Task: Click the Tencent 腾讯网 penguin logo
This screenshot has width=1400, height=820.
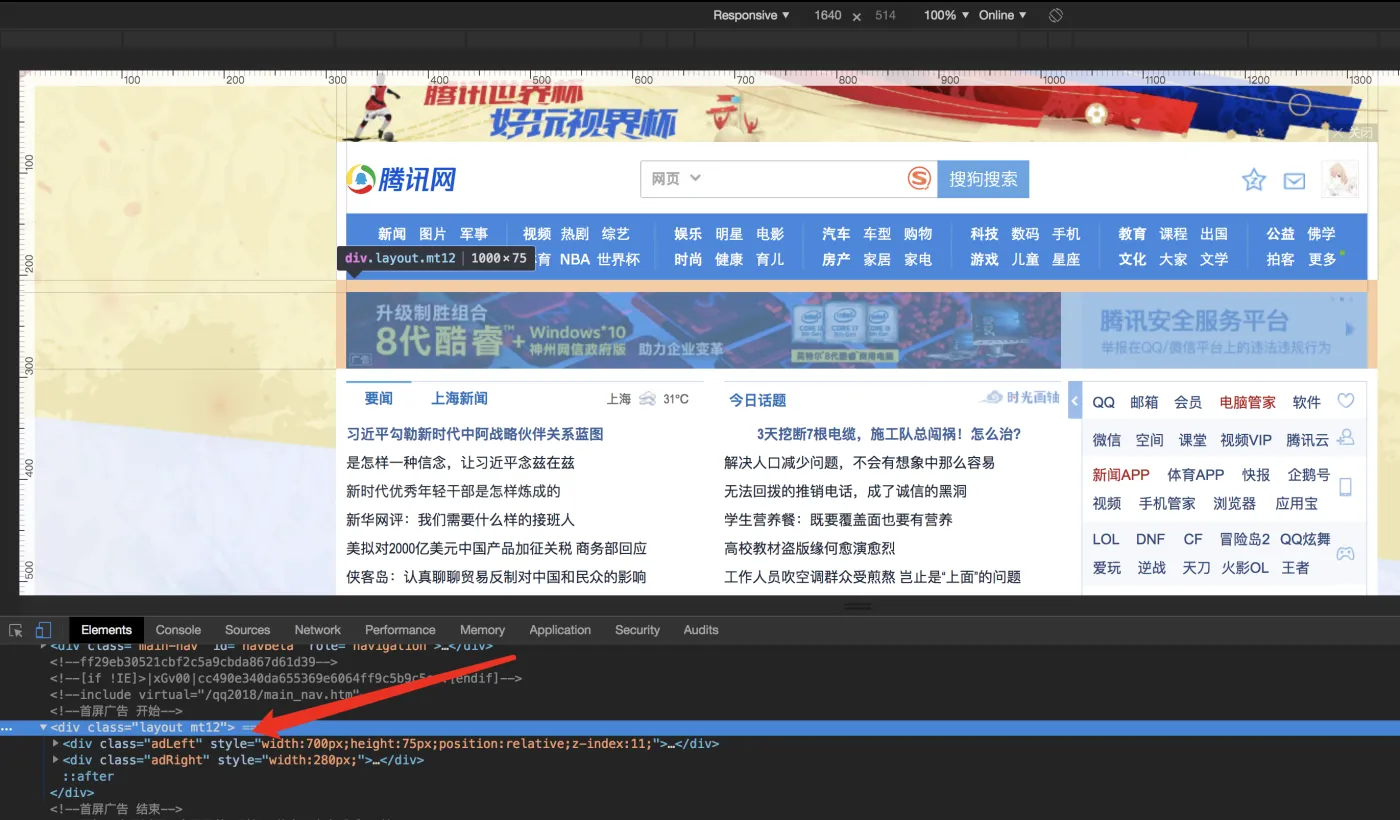Action: 401,180
